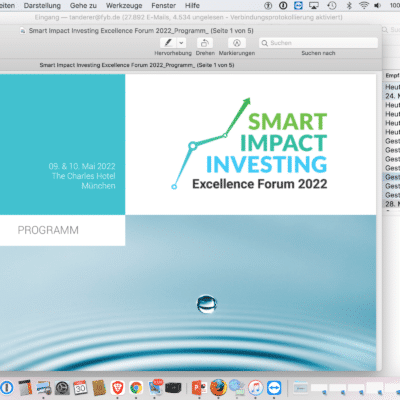Click the word INVESTING in the logo

coord(267,165)
